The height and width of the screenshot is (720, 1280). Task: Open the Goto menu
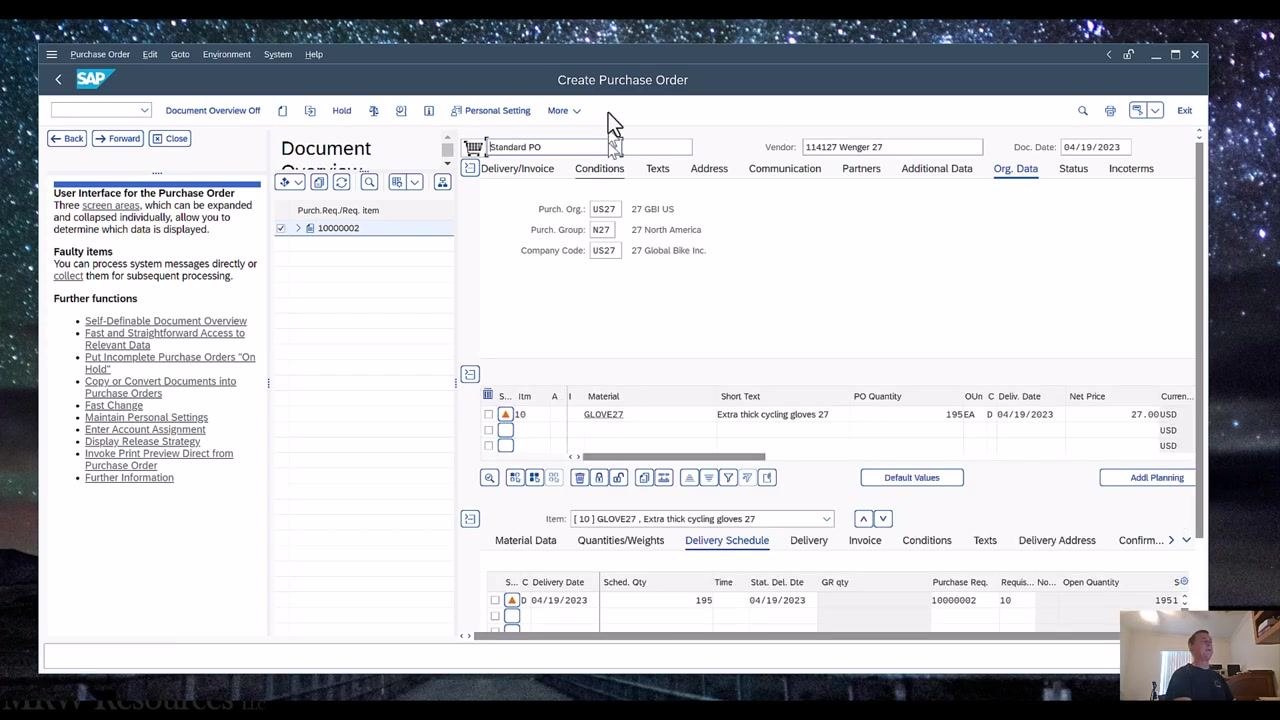click(x=180, y=55)
